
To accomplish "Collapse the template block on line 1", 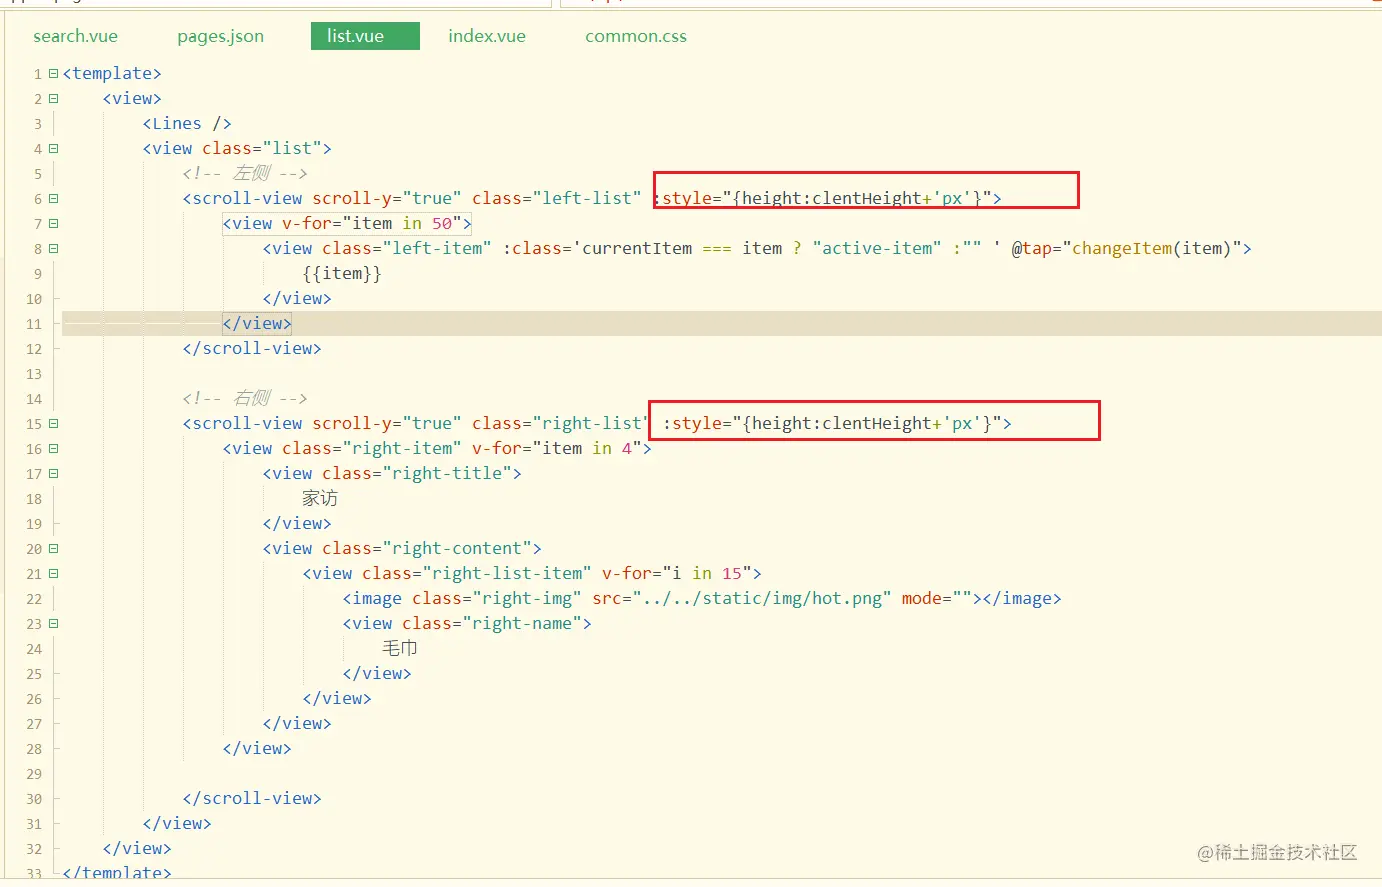I will 54,73.
